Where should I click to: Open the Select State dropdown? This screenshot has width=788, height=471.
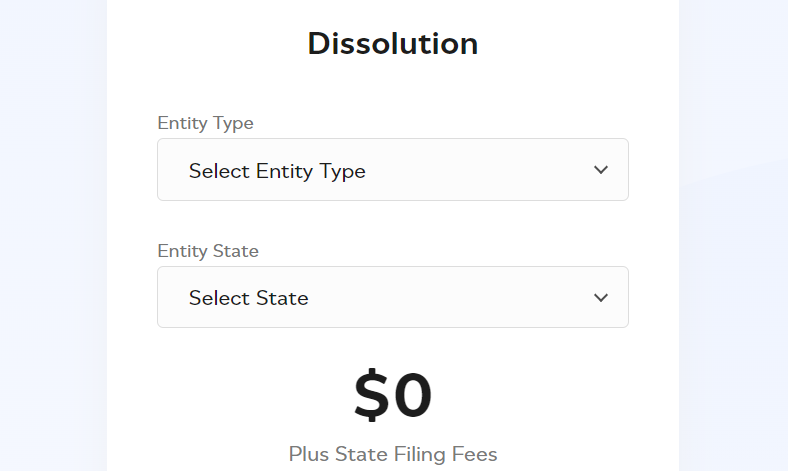tap(392, 297)
